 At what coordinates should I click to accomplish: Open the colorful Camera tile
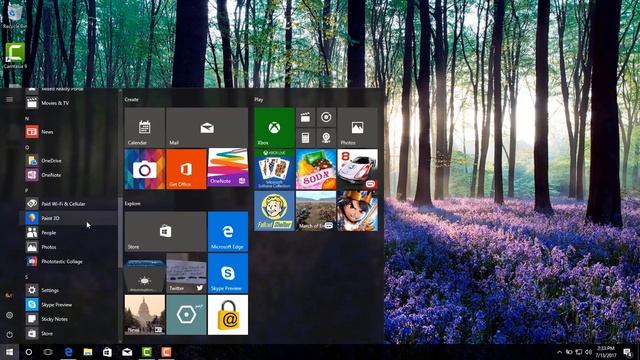click(x=144, y=169)
